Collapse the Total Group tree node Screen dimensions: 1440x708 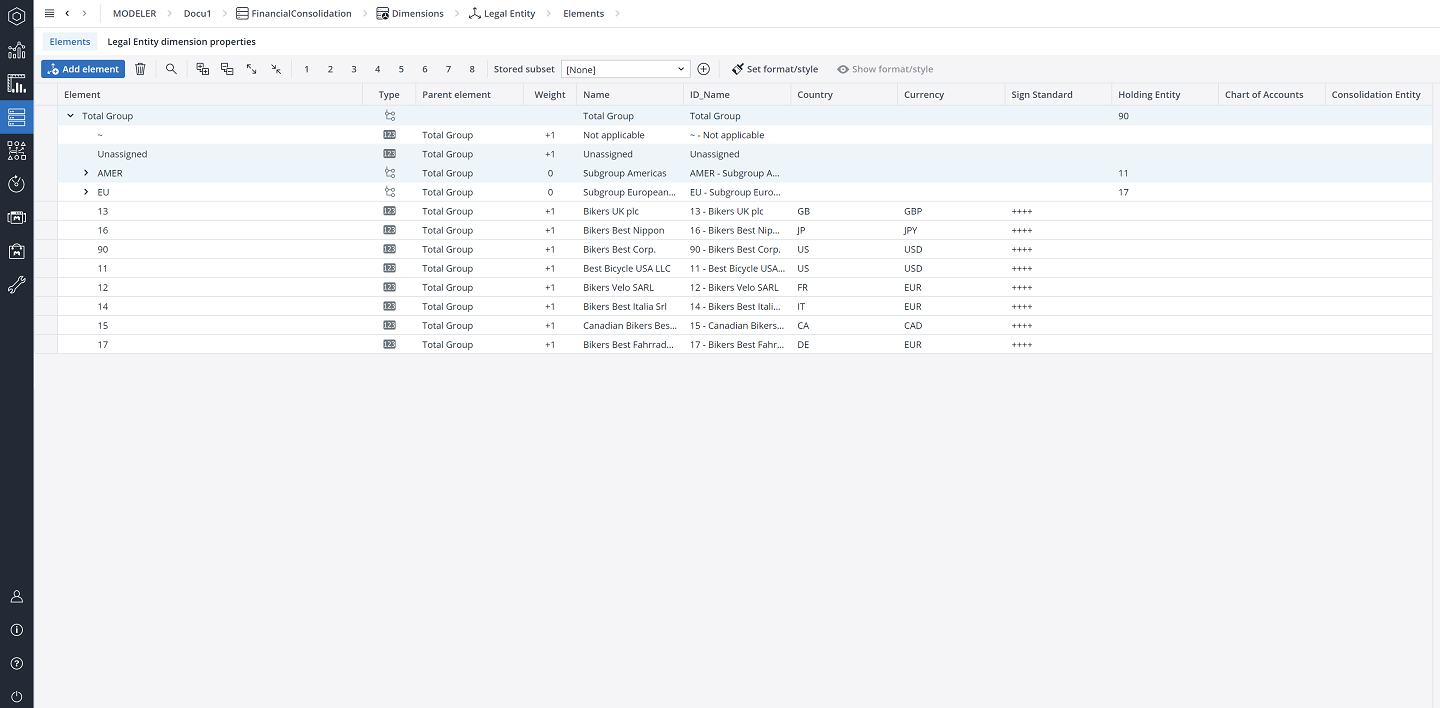(70, 116)
